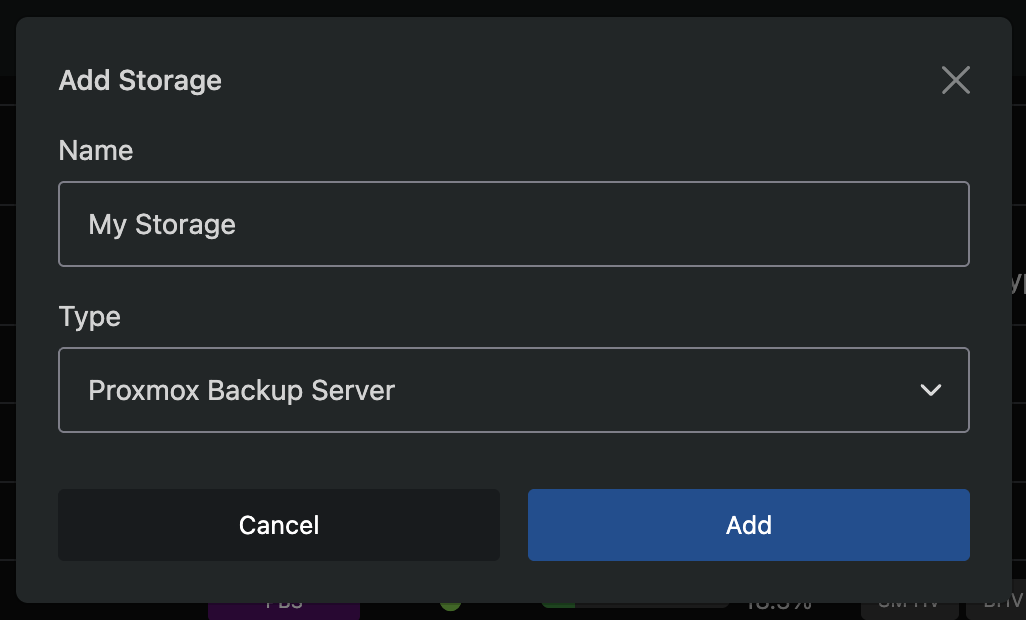The image size is (1026, 620).
Task: Dismiss the dialog with the X icon
Action: tap(955, 80)
